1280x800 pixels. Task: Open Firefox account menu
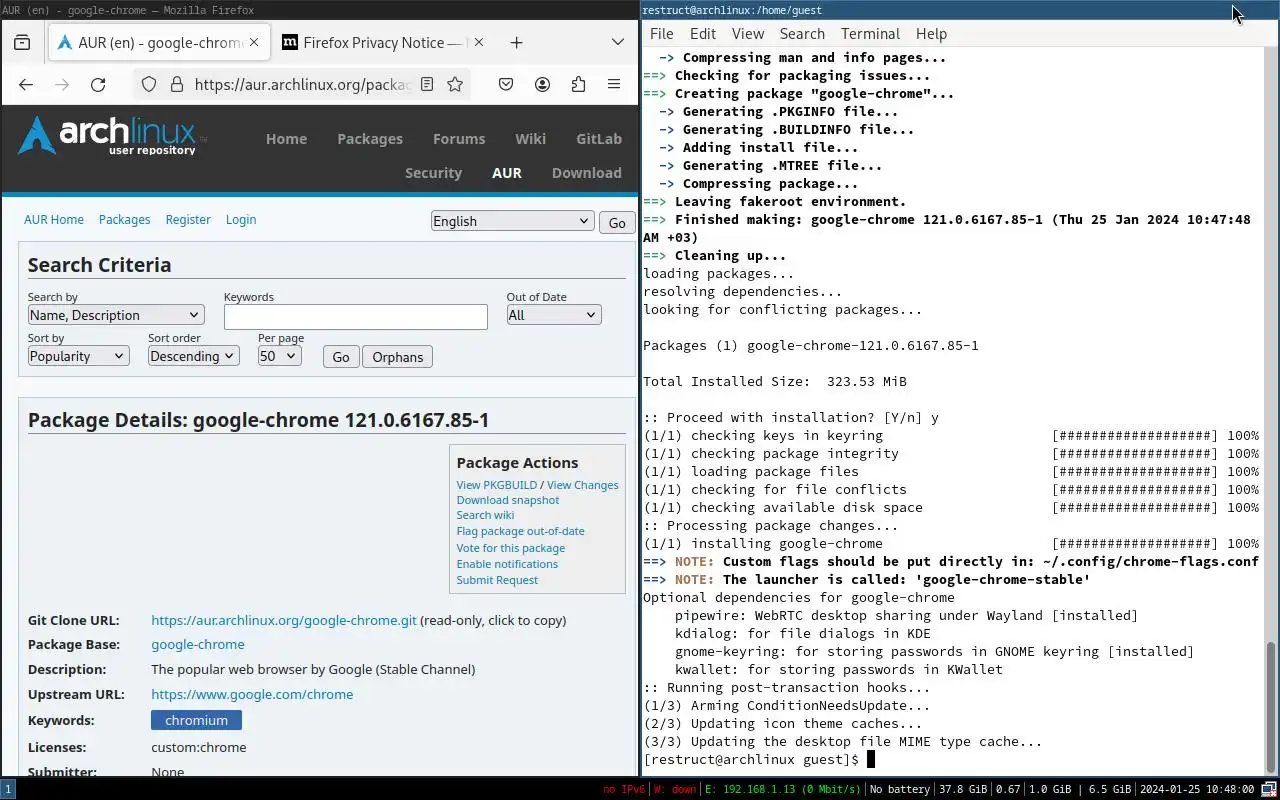coord(542,85)
